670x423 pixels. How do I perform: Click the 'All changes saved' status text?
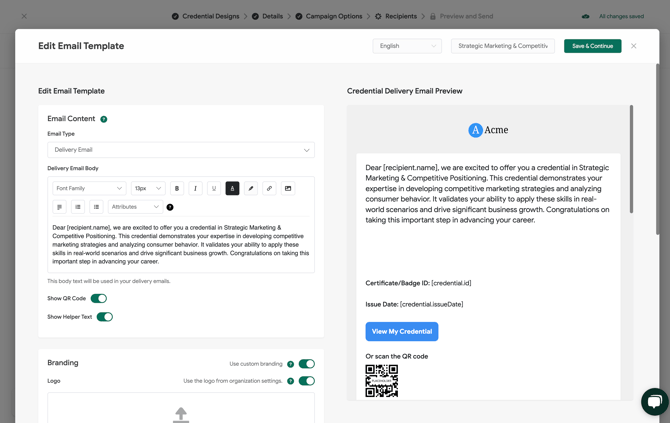(x=621, y=17)
